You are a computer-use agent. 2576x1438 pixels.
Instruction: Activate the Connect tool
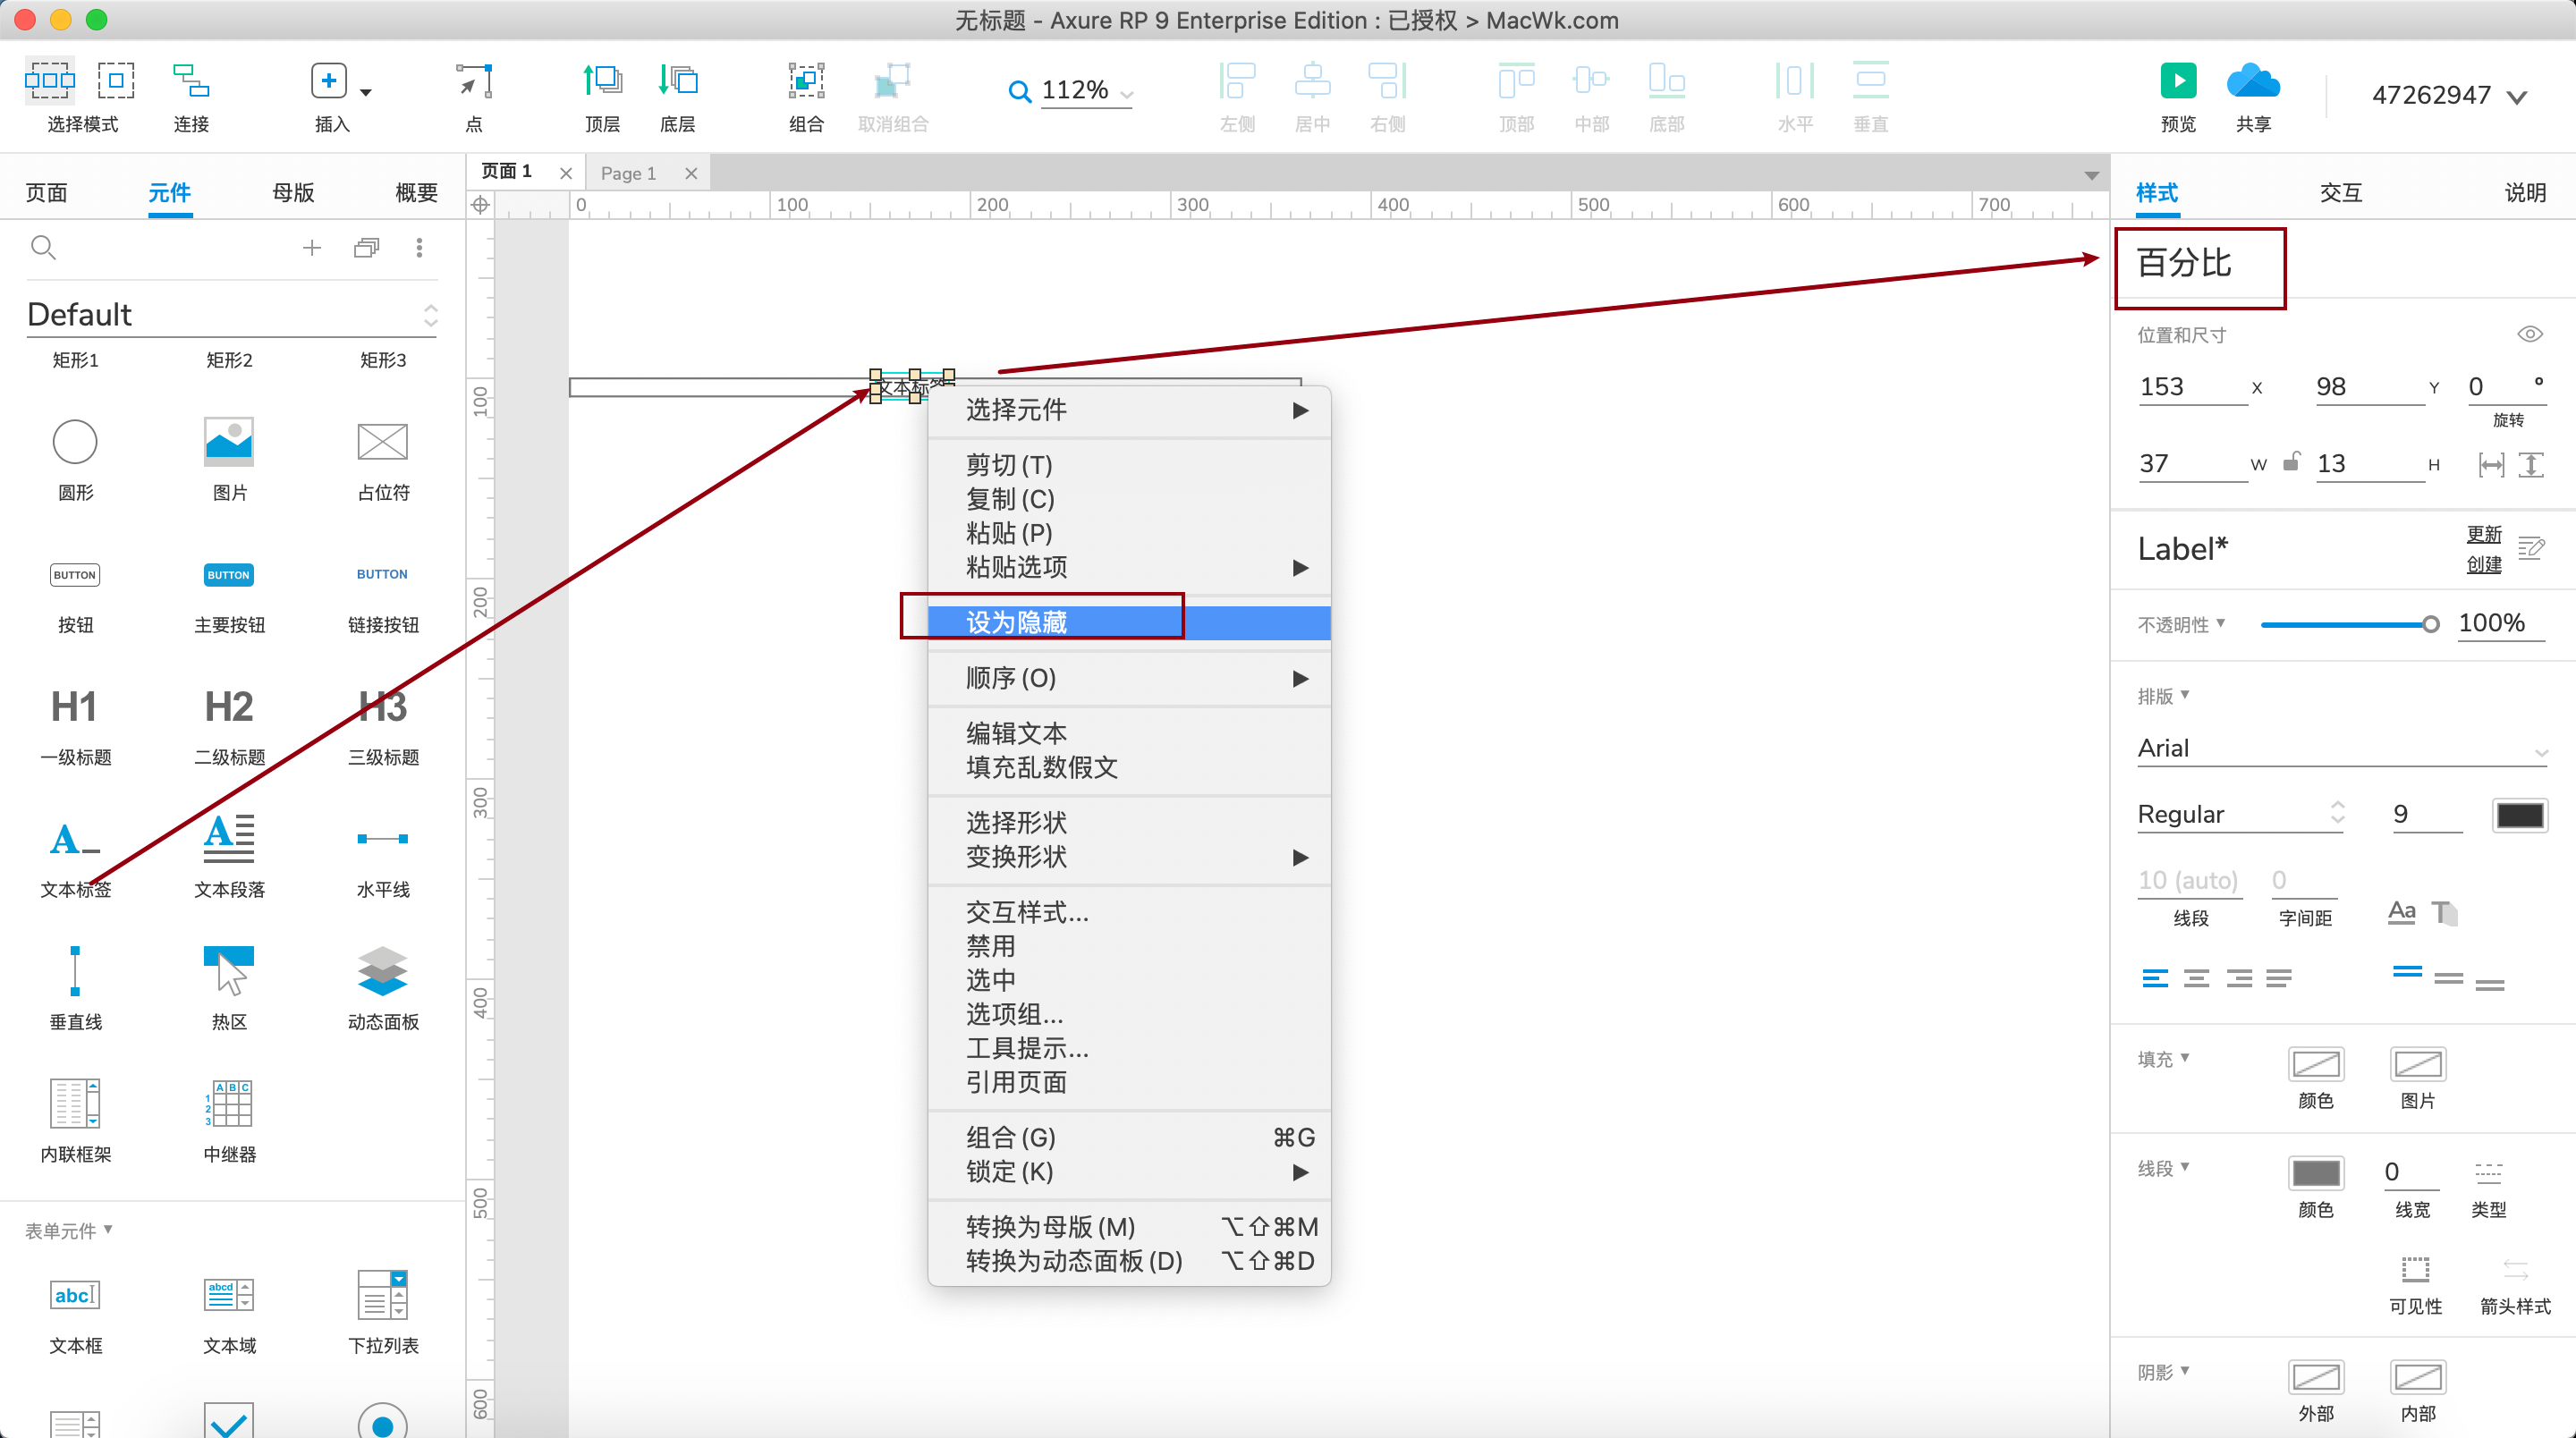pyautogui.click(x=191, y=80)
